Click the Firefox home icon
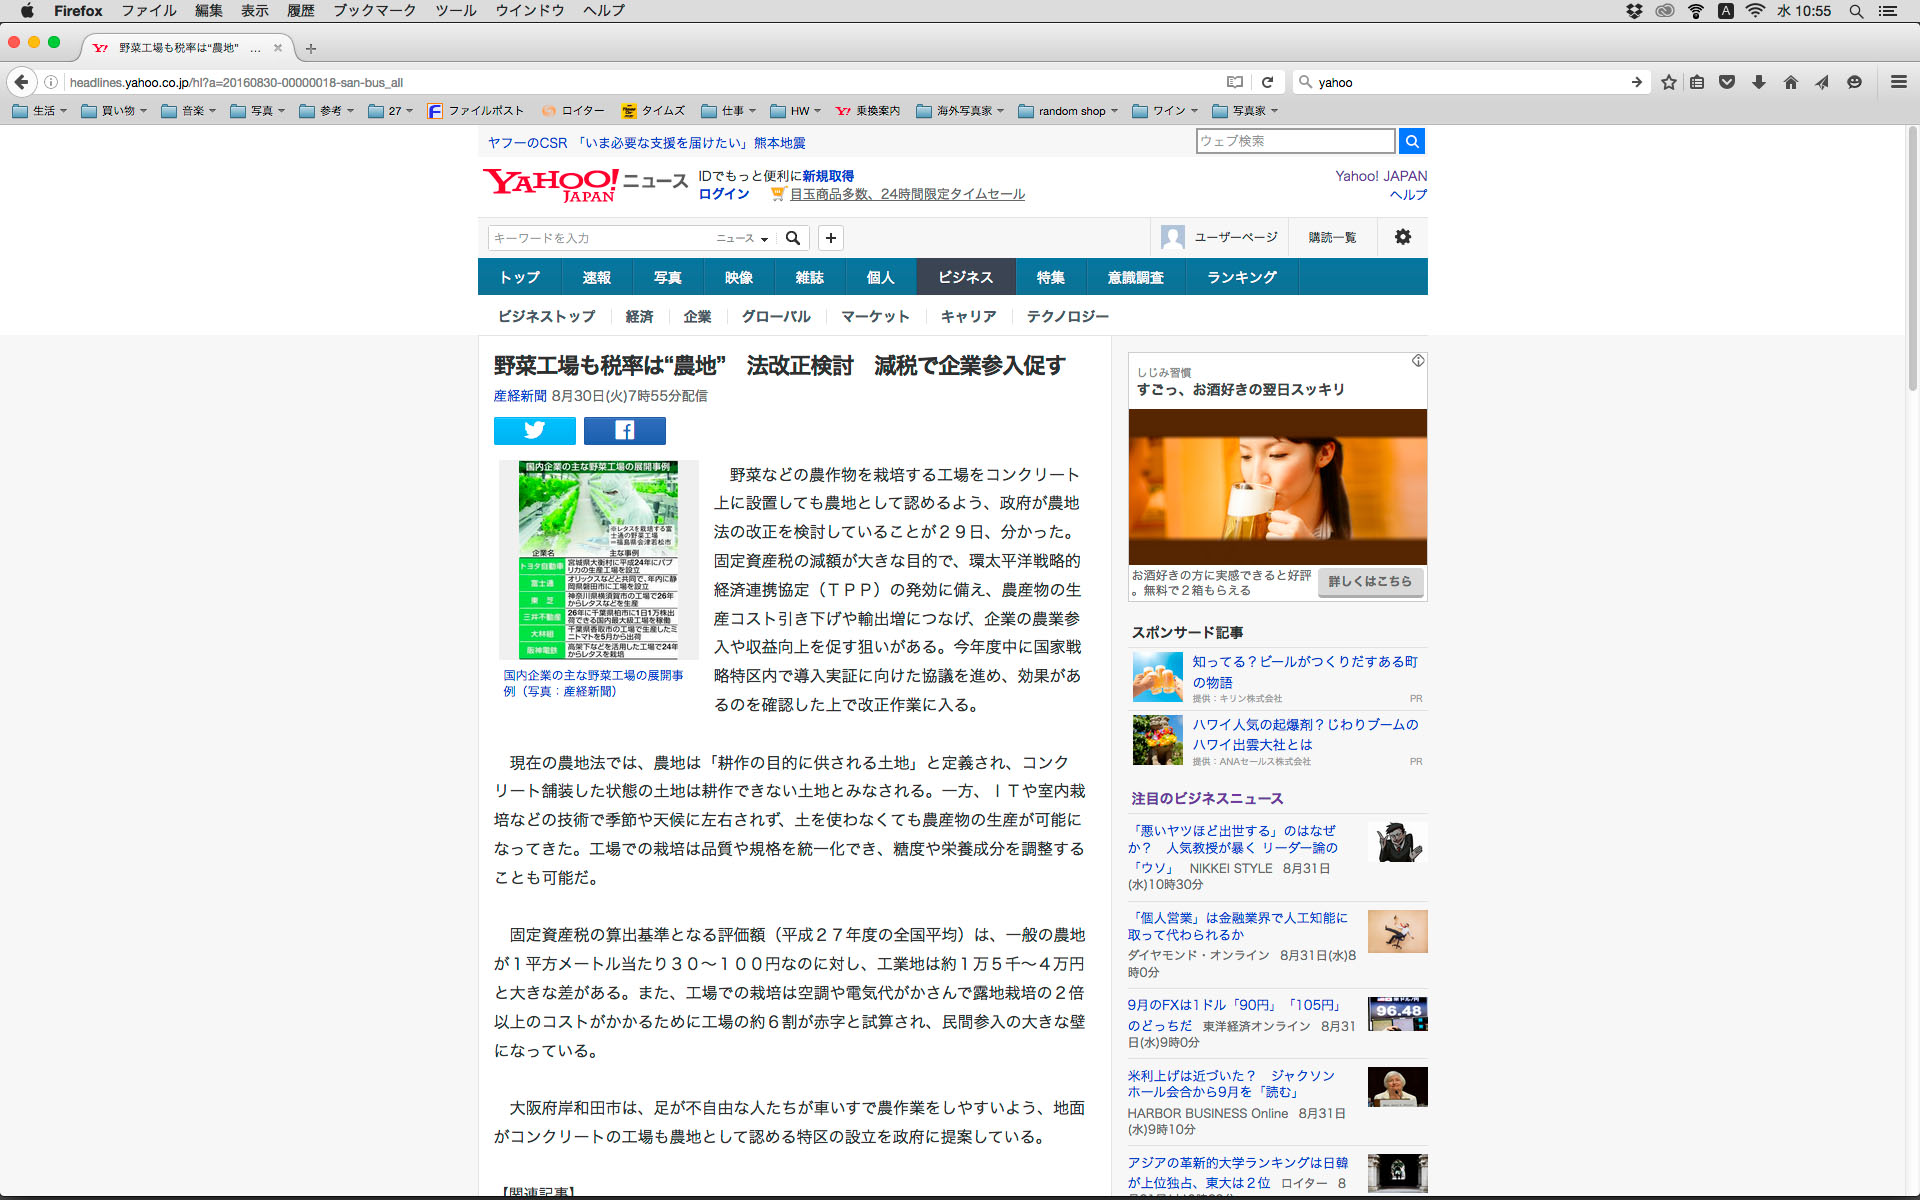The width and height of the screenshot is (1920, 1200). click(1790, 82)
